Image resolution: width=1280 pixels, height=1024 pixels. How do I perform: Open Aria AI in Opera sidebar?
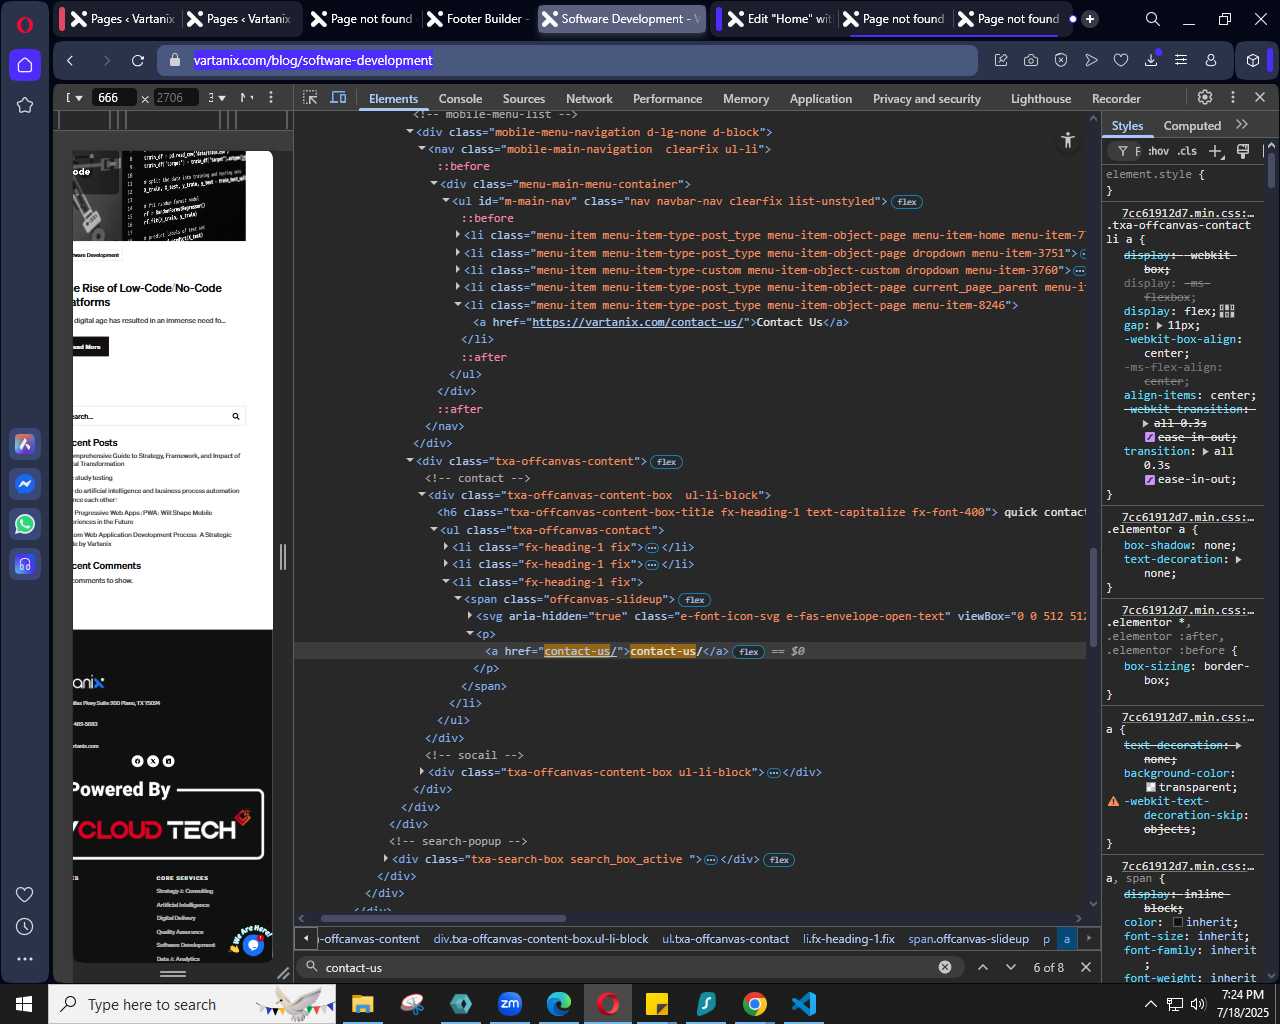[x=25, y=444]
